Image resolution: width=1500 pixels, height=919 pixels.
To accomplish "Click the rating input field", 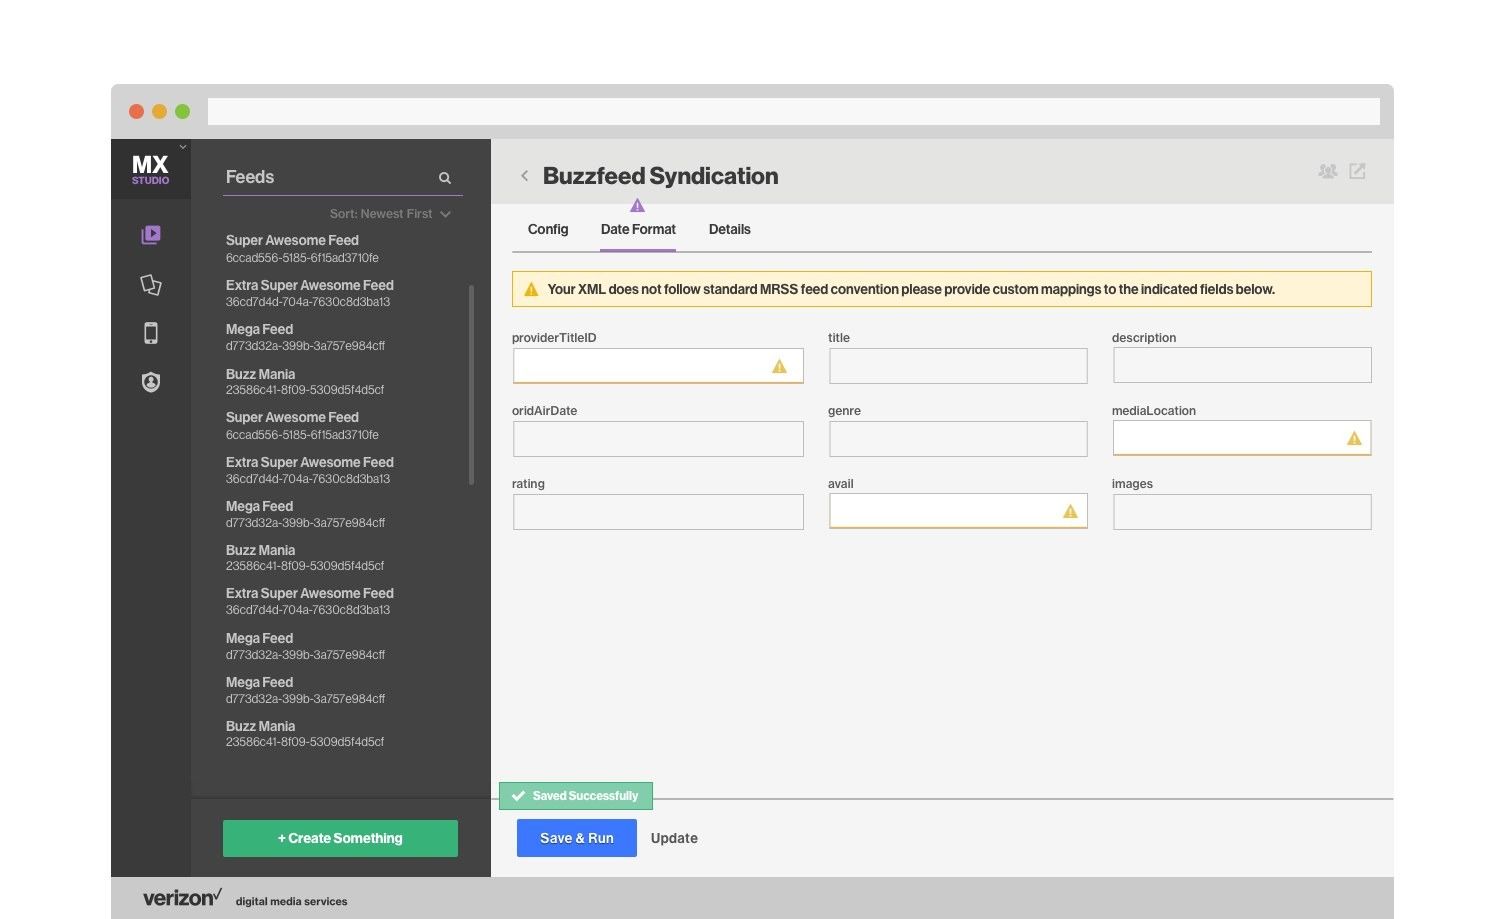I will (658, 512).
